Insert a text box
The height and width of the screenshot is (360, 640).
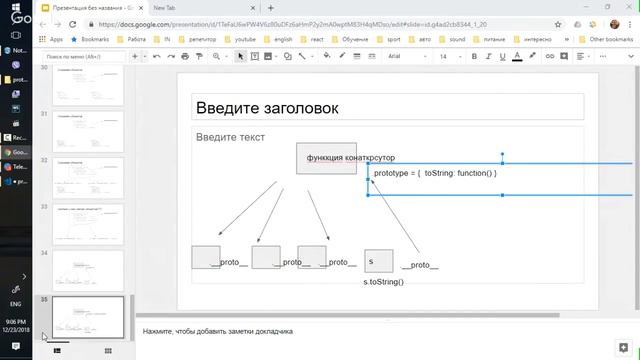pyautogui.click(x=255, y=56)
